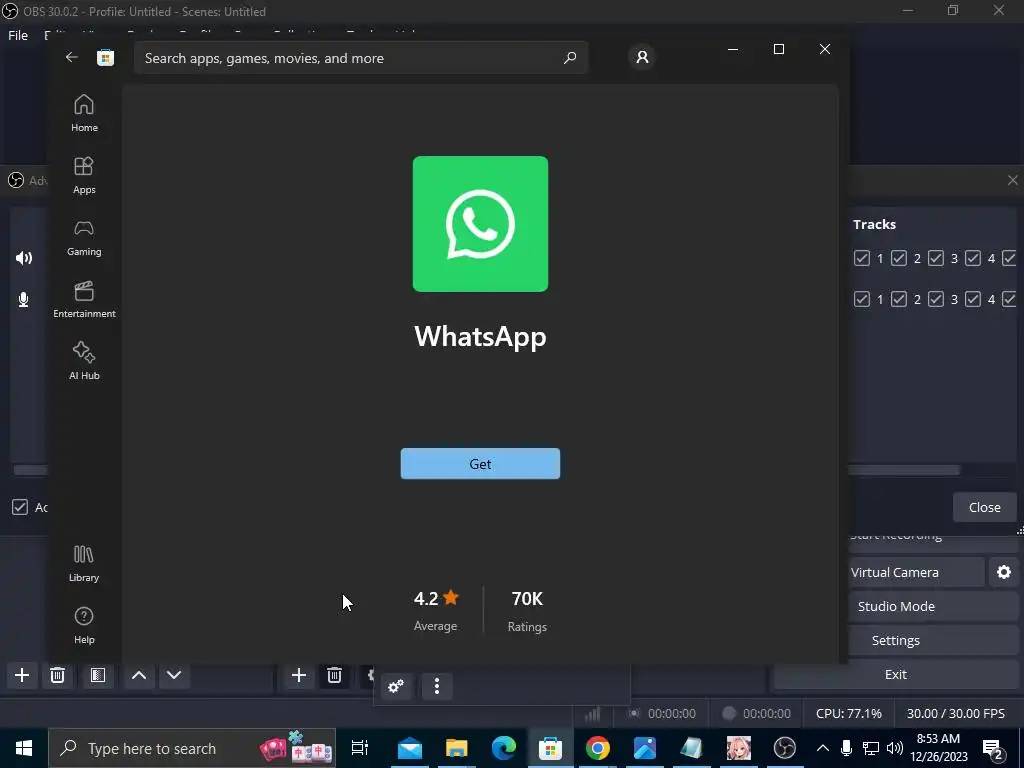
Task: Toggle track 1 in speaker row
Action: coord(861,258)
